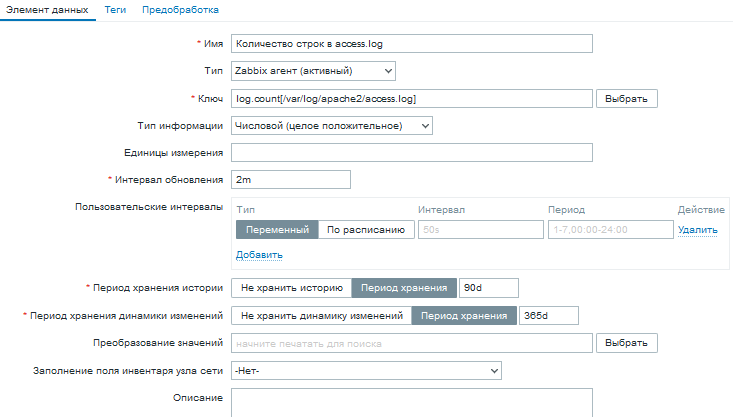733x417 pixels.
Task: Click the custom interval 50s field
Action: click(x=478, y=230)
